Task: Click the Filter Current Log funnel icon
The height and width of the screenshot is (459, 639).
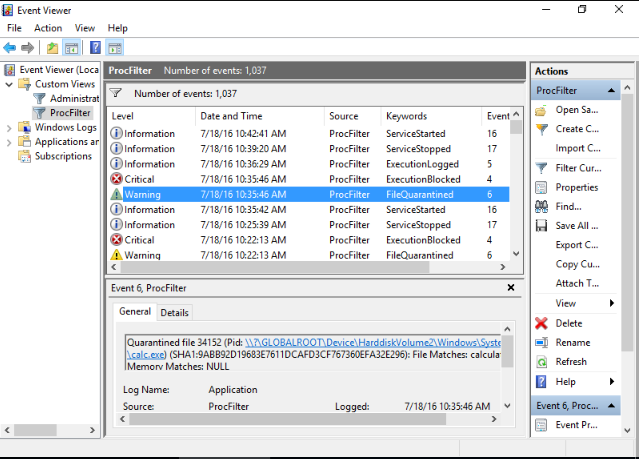Action: click(x=542, y=168)
